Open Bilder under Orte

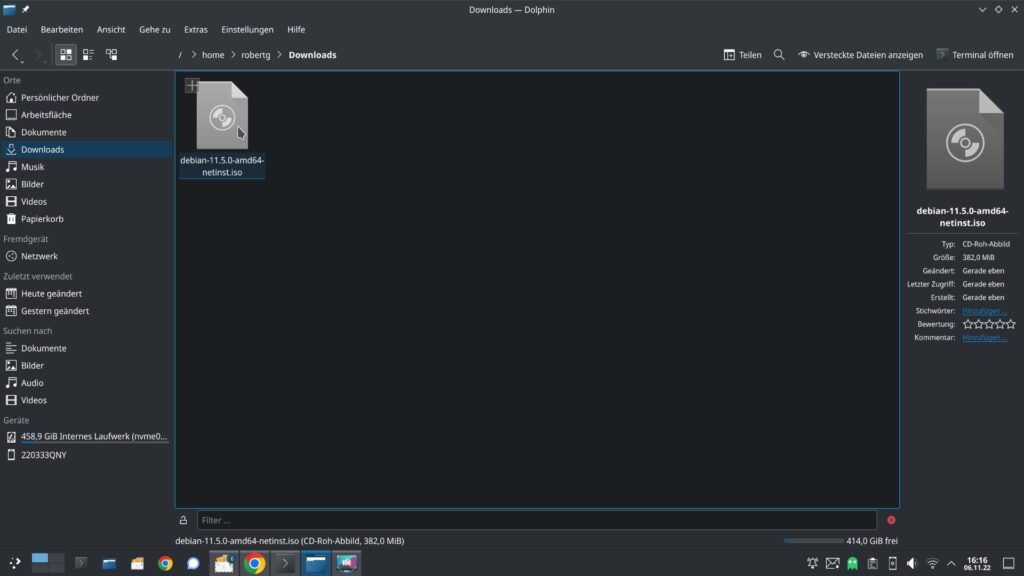click(86, 184)
